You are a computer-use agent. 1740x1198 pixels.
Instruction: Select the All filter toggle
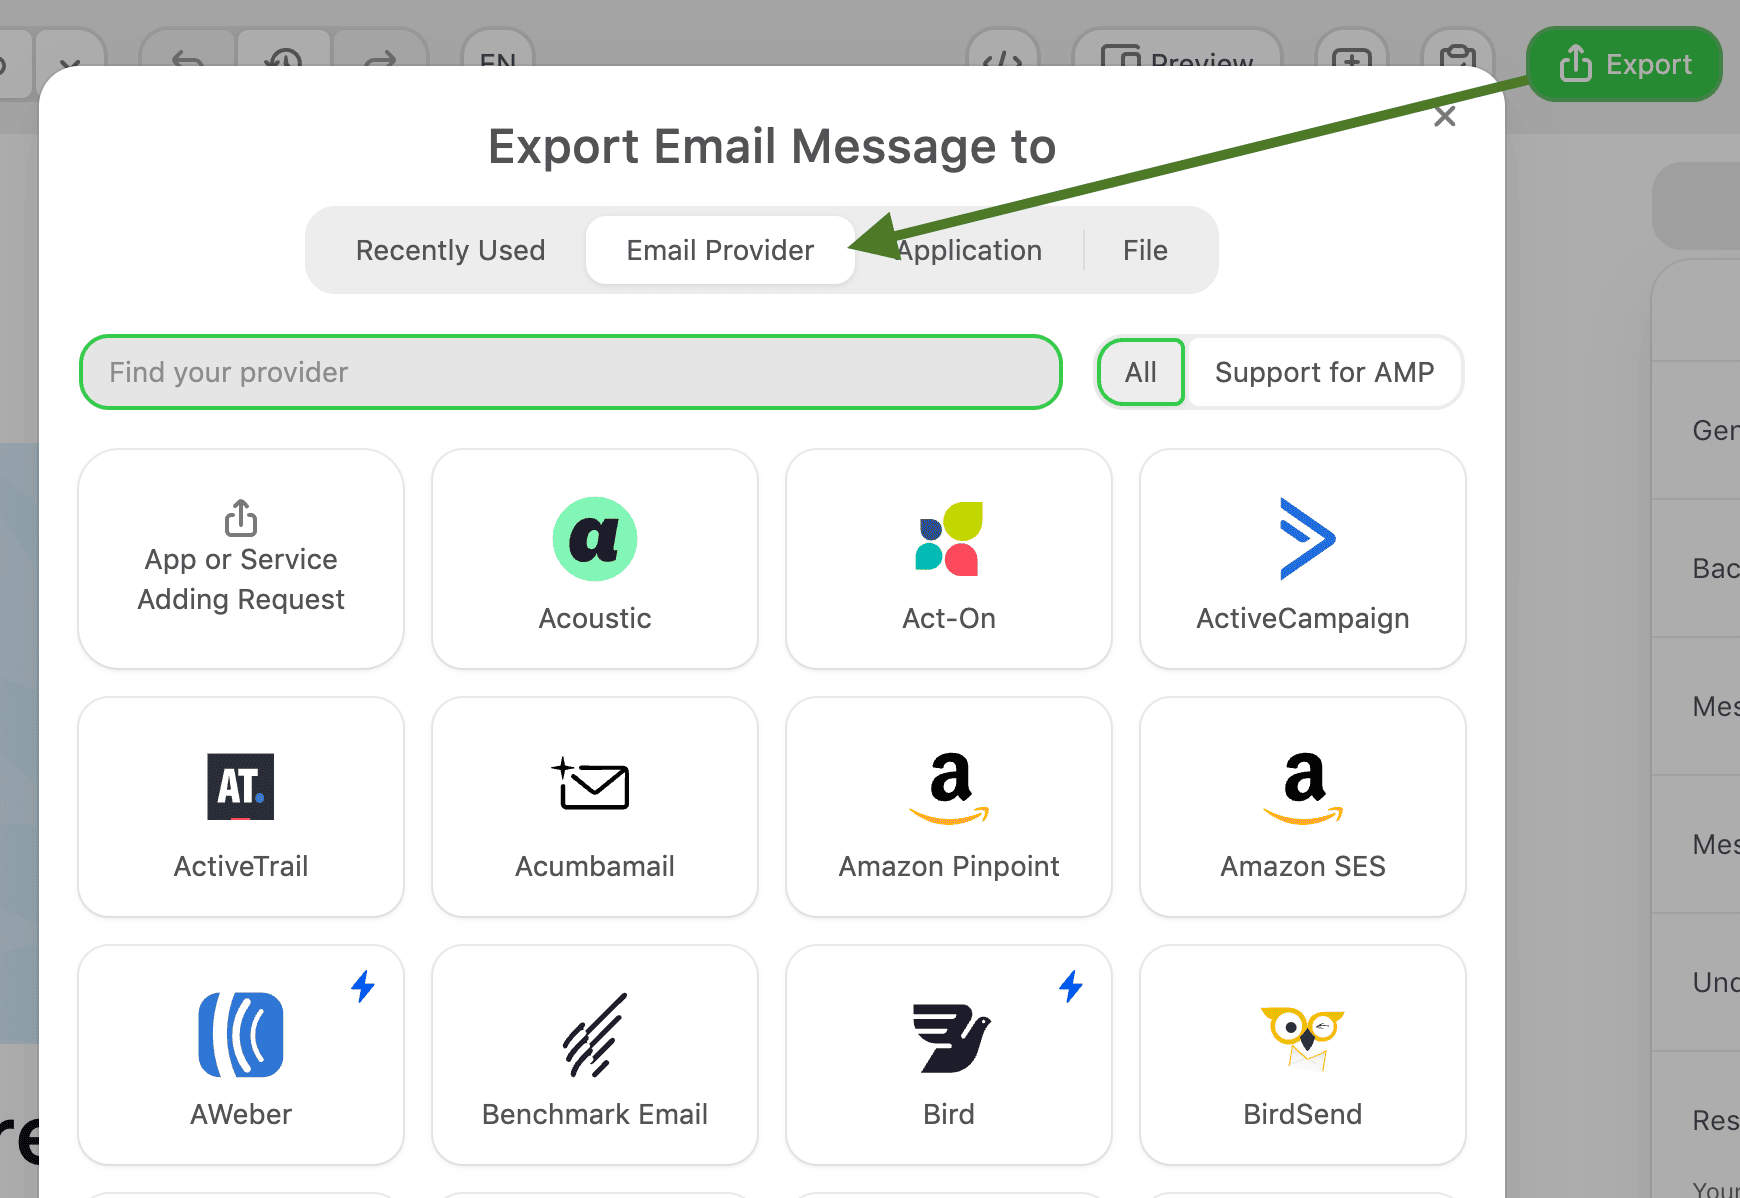(1140, 372)
